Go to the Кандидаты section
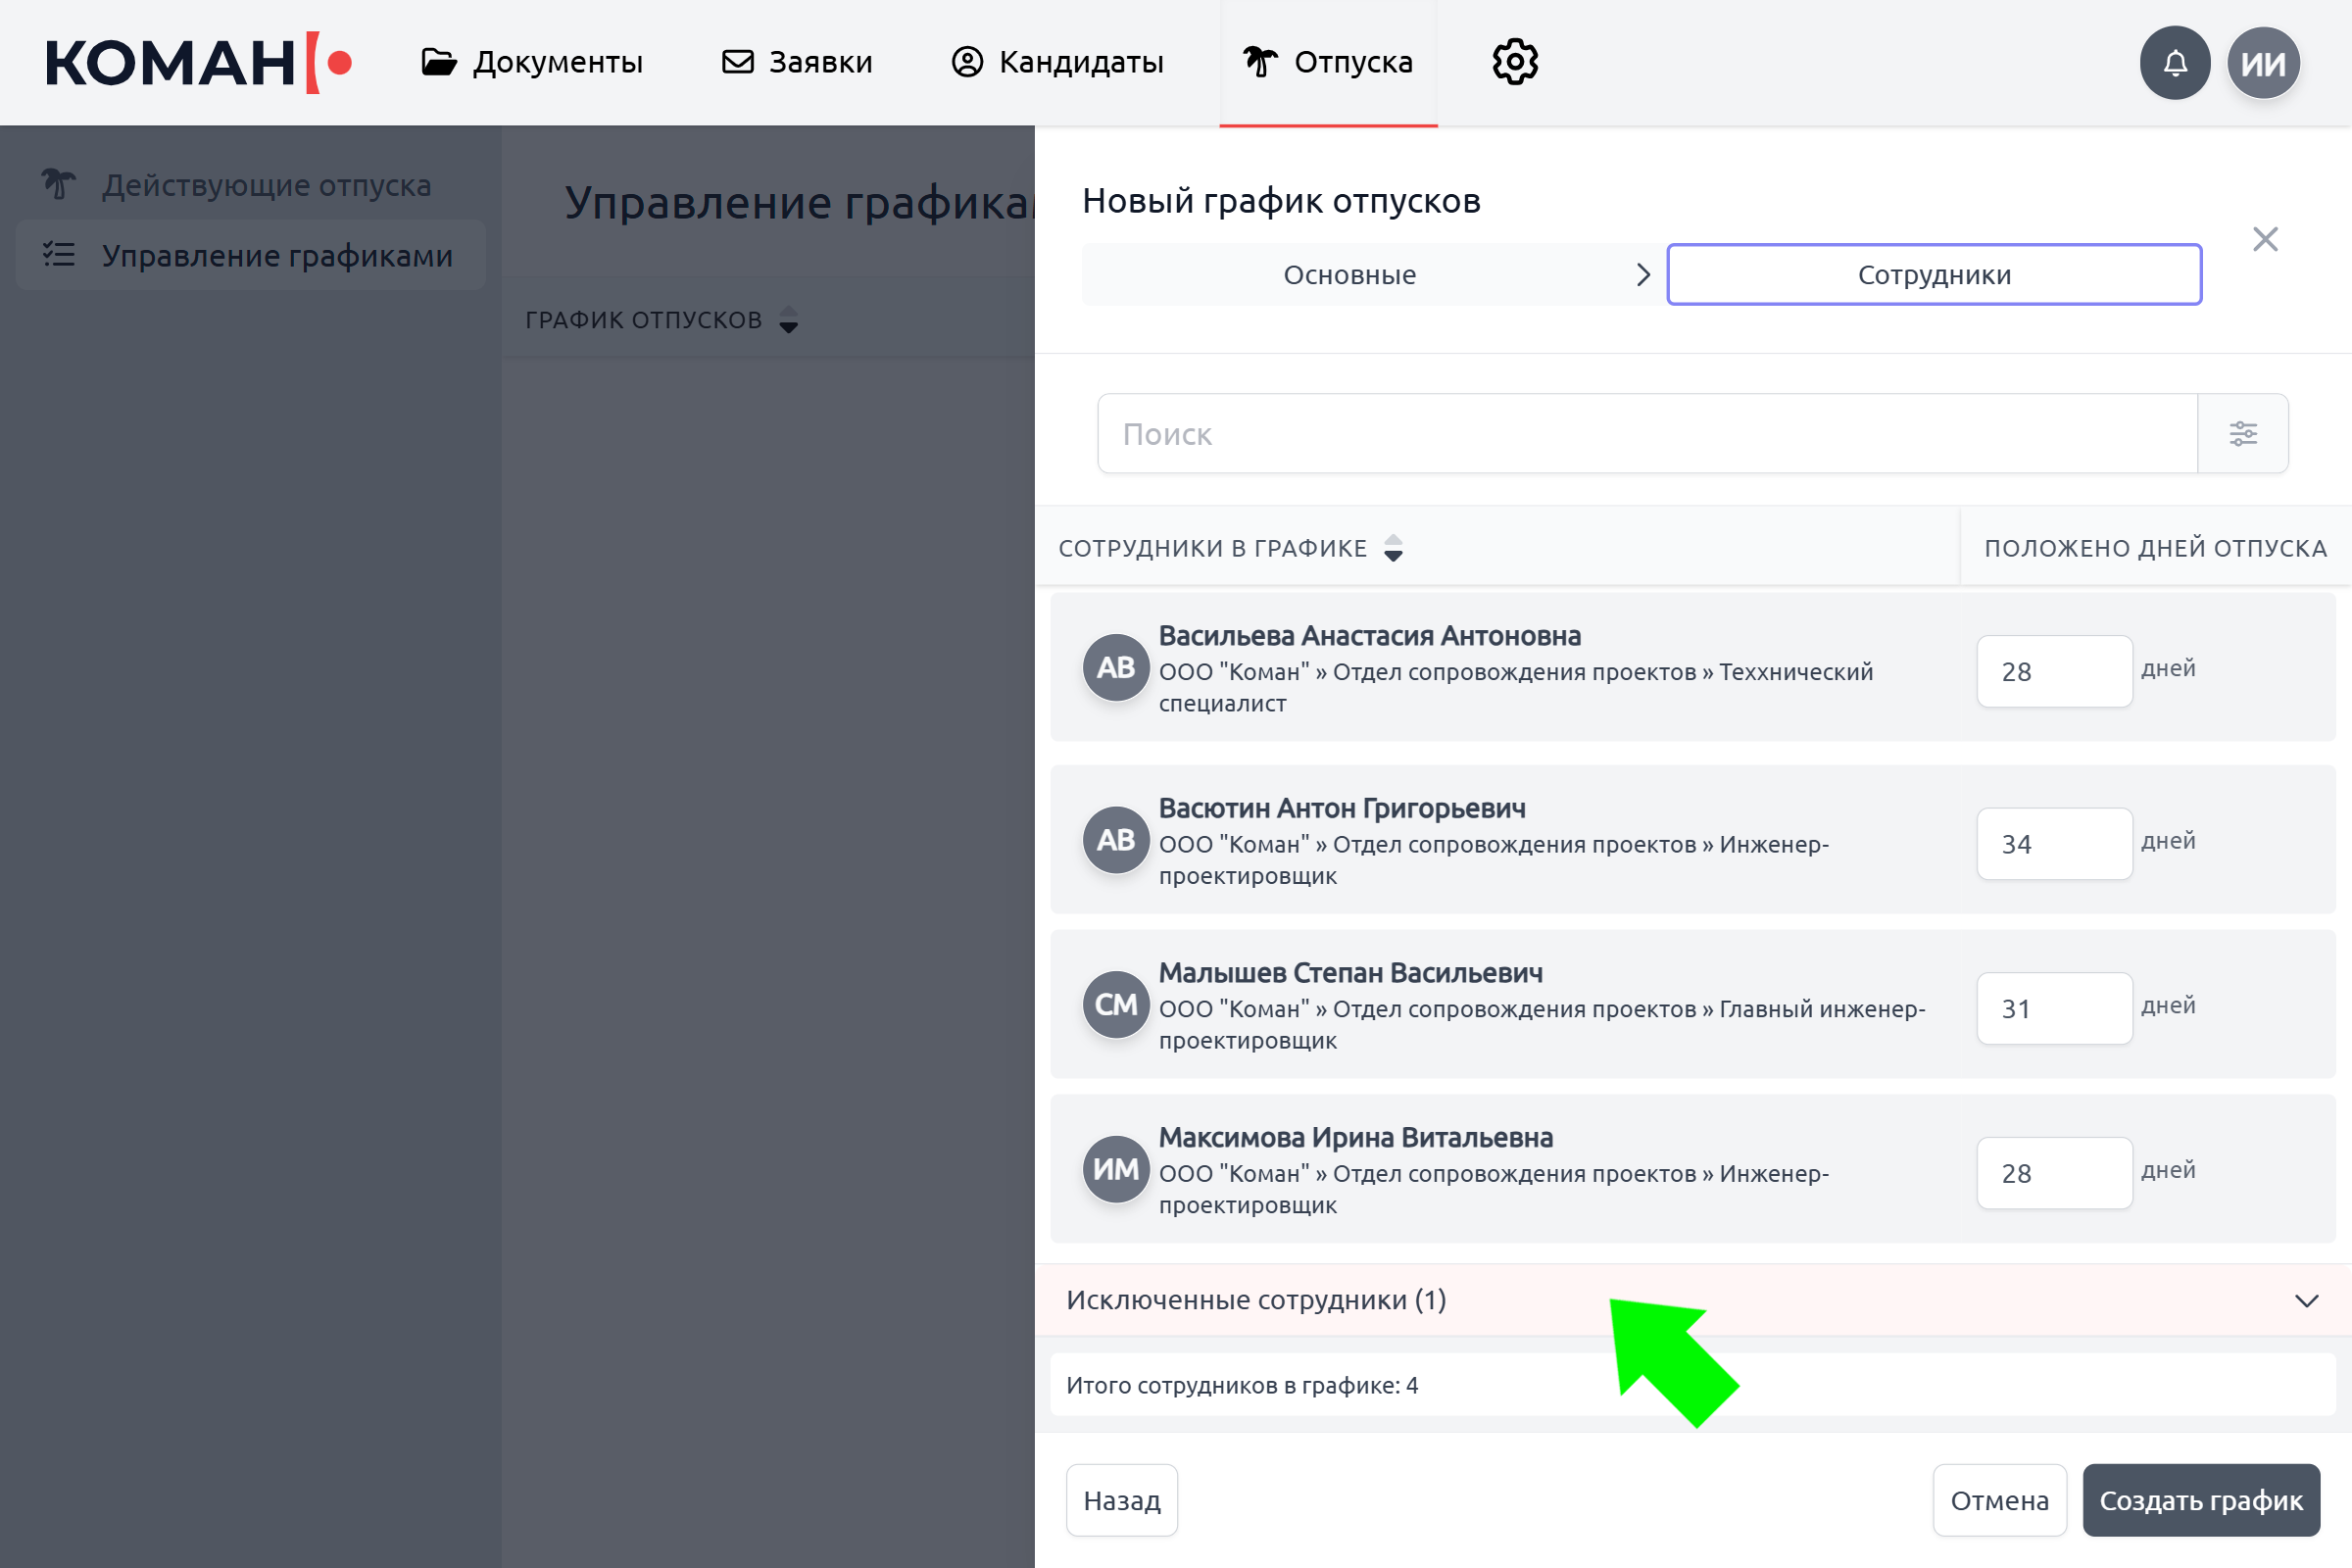2352x1568 pixels. coord(1057,62)
